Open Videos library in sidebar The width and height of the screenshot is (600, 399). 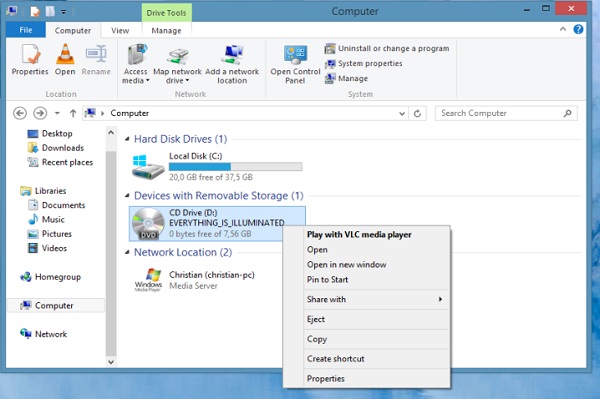[x=47, y=248]
